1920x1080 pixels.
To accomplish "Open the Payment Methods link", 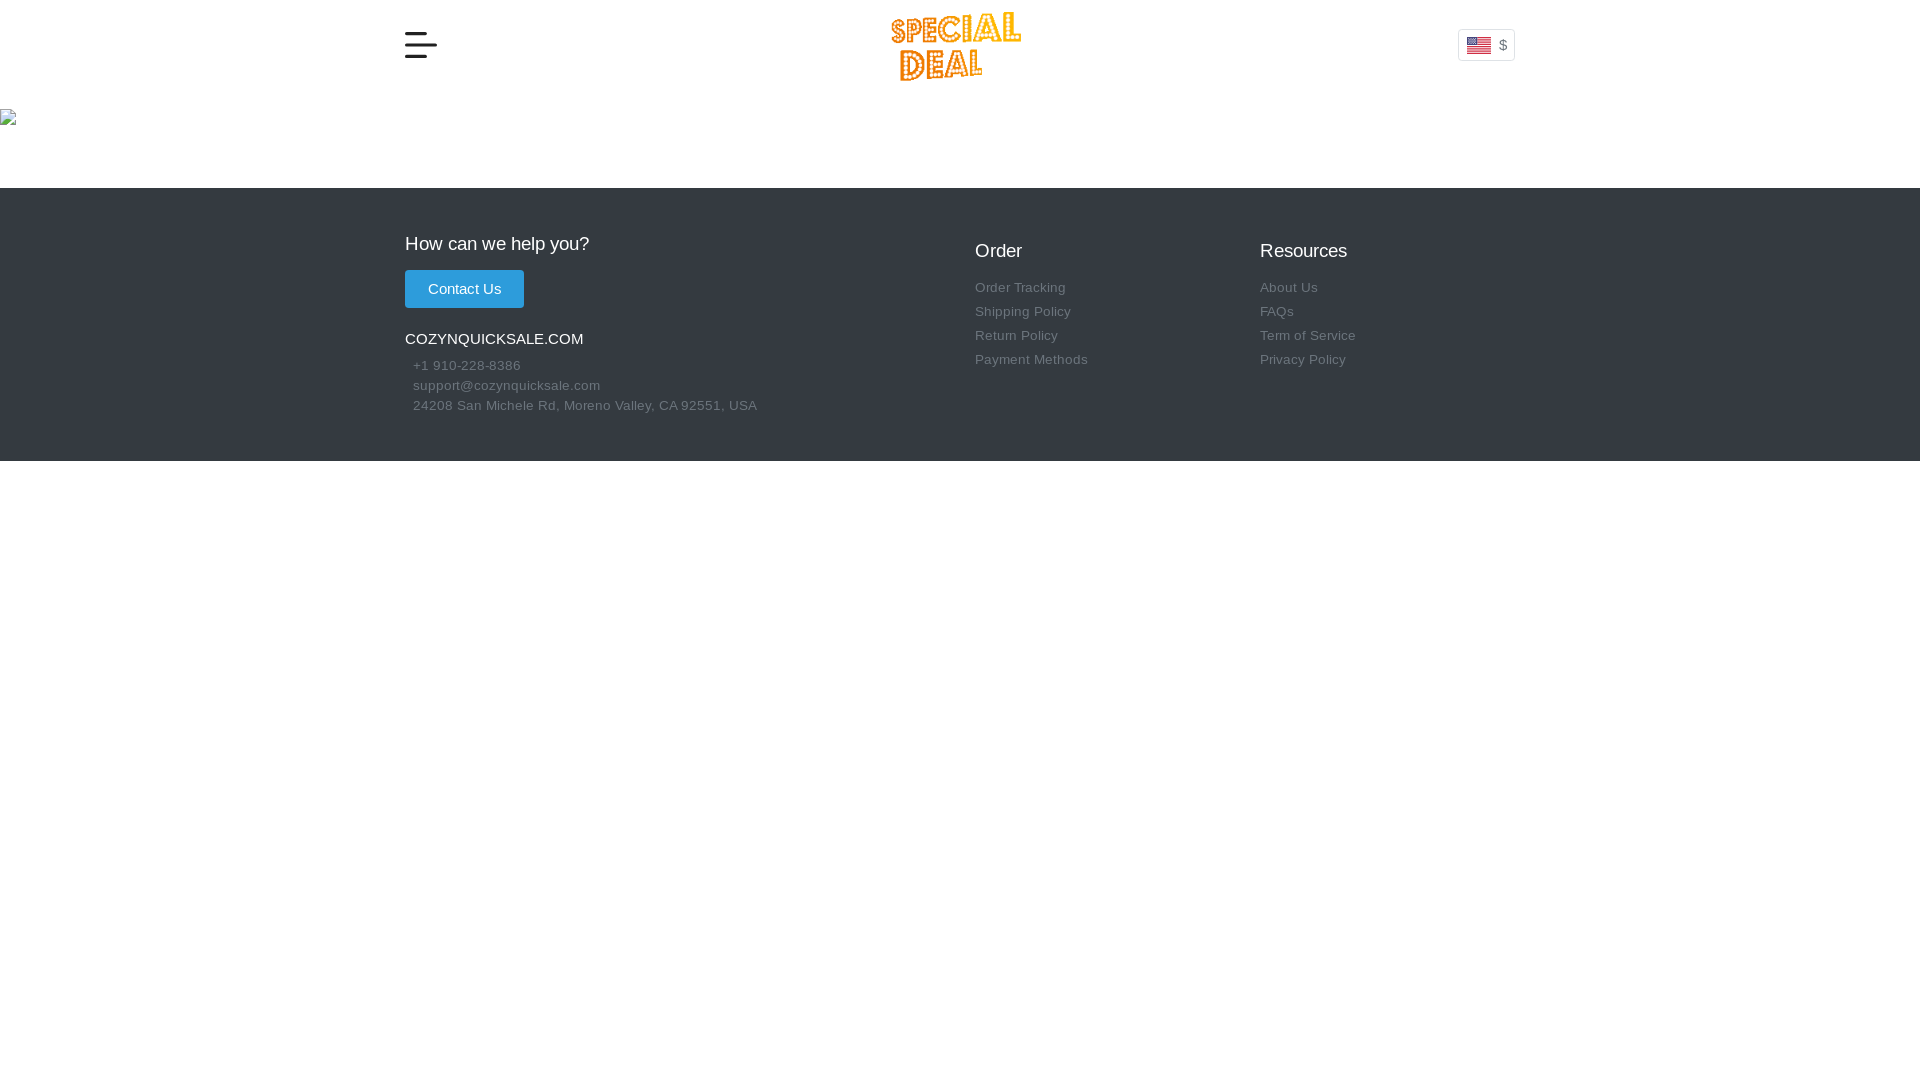I will pyautogui.click(x=1031, y=360).
